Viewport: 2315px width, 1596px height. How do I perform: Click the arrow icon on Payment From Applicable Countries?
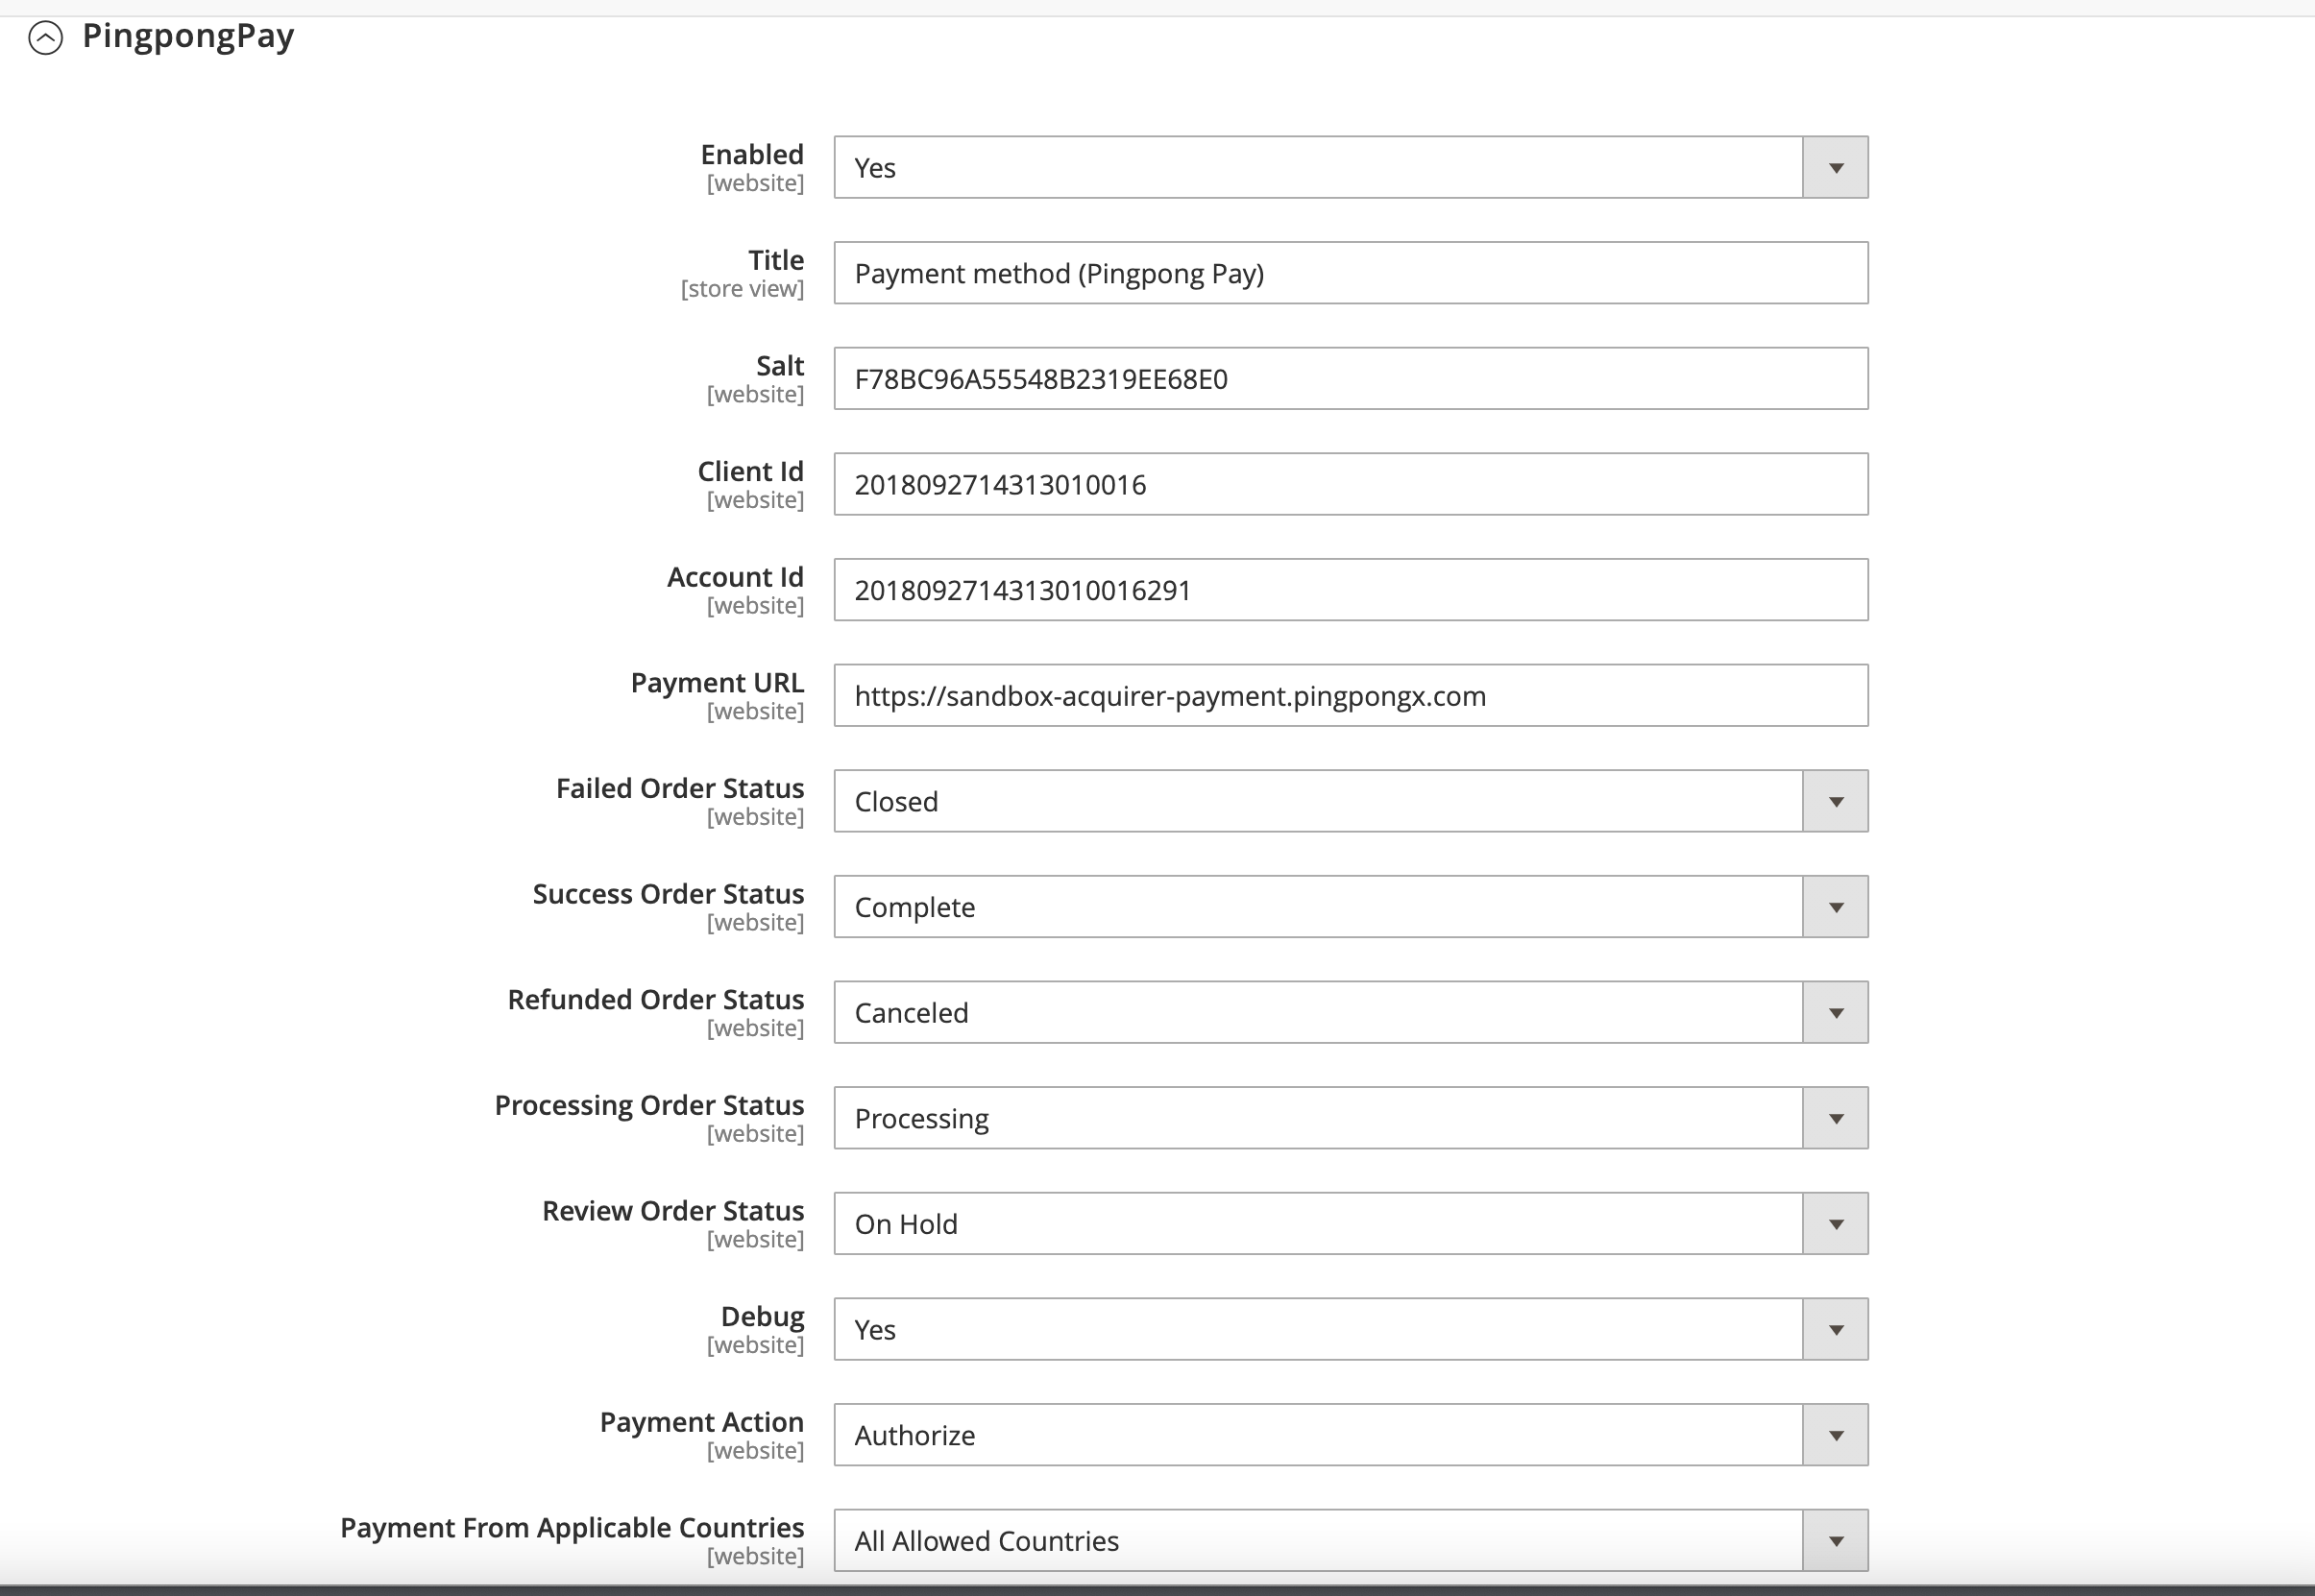coord(1834,1540)
